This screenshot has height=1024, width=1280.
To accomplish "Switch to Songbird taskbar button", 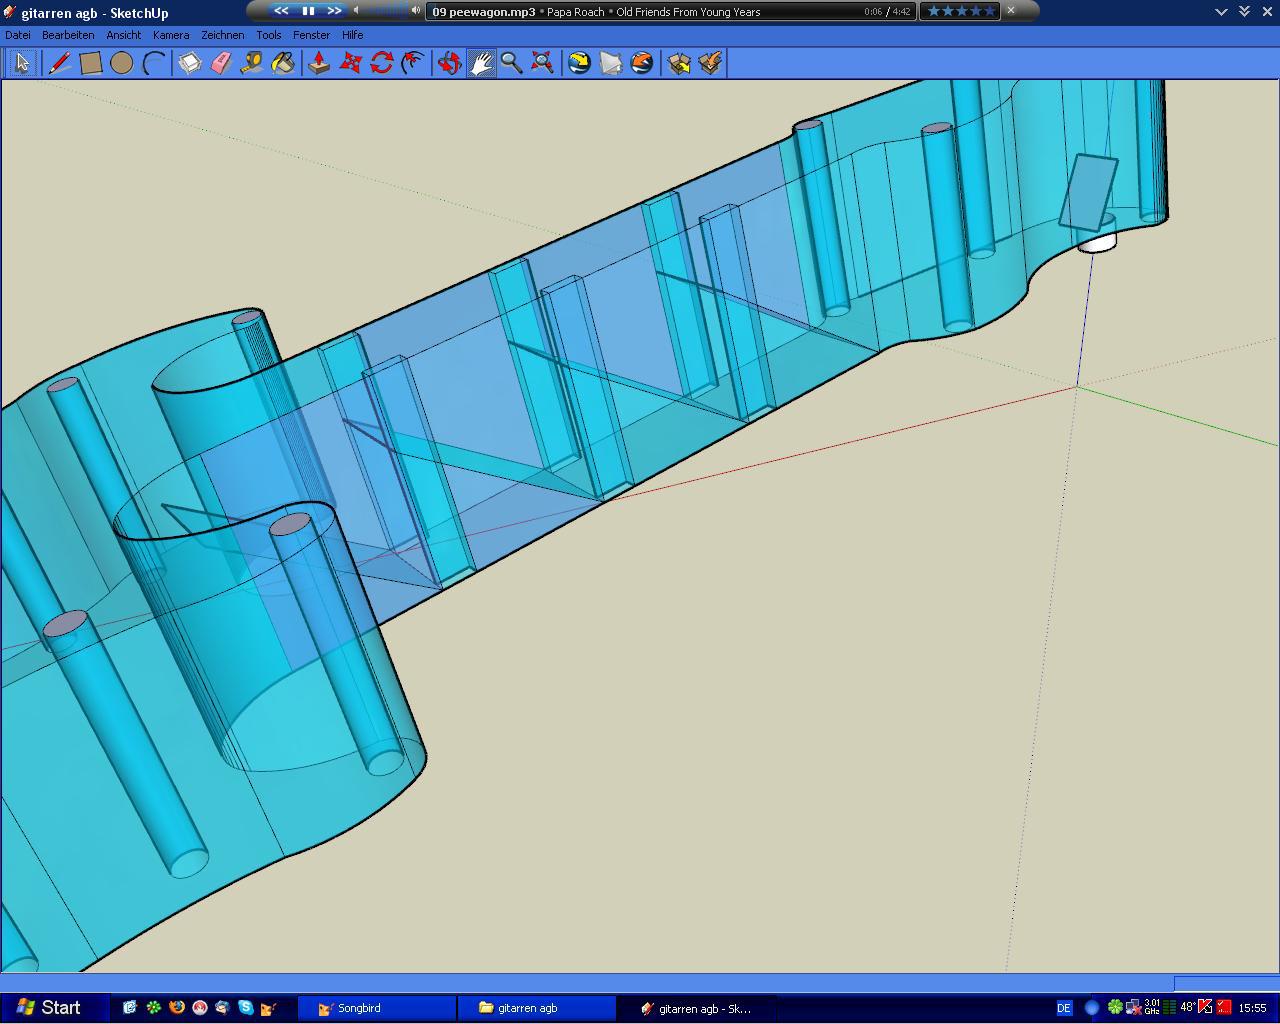I will [x=377, y=1008].
